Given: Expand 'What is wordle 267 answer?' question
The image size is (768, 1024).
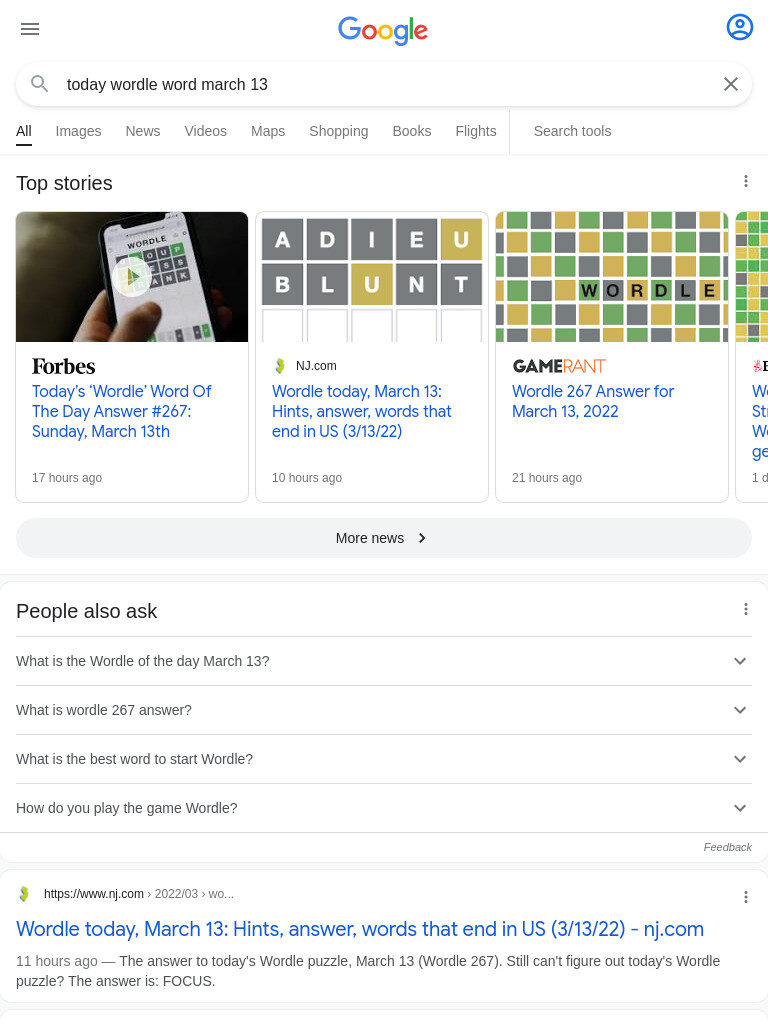Looking at the screenshot, I should (383, 710).
